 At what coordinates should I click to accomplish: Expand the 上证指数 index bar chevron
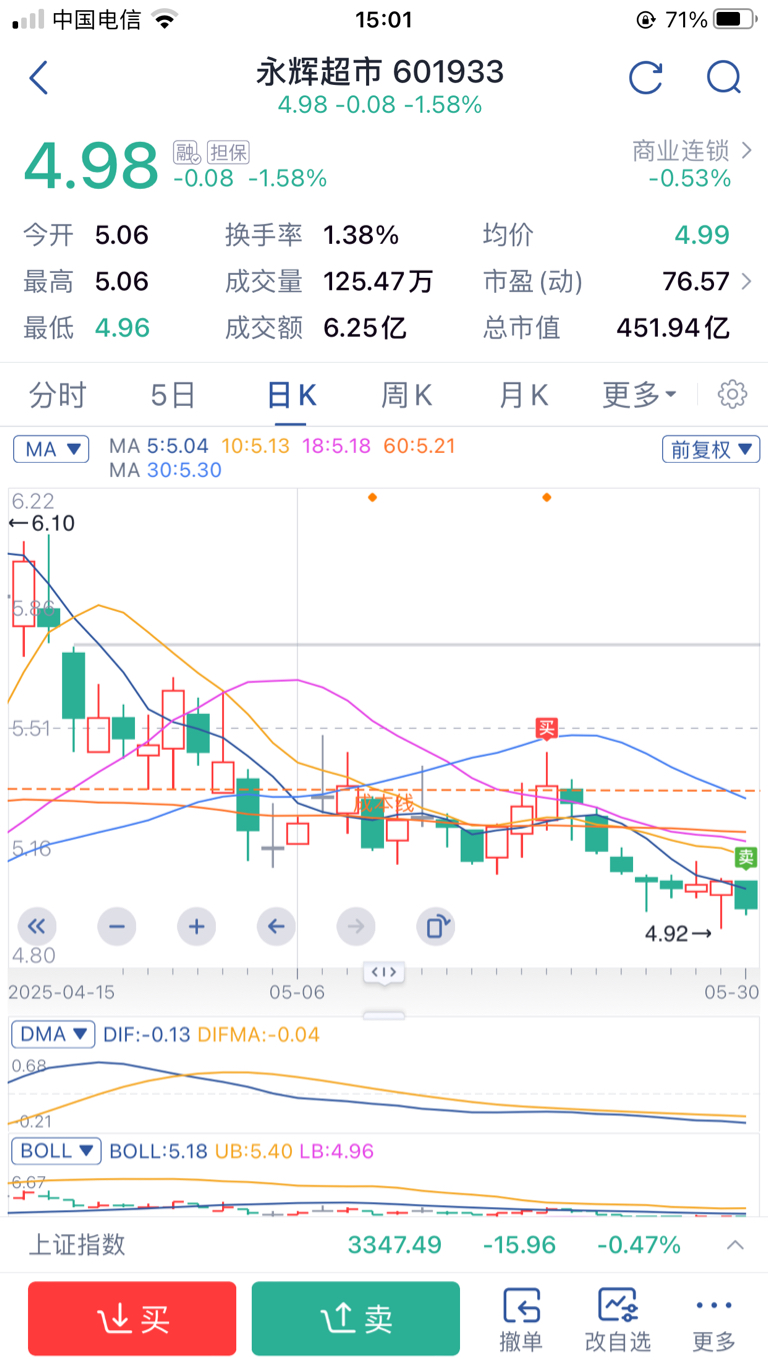(735, 1245)
